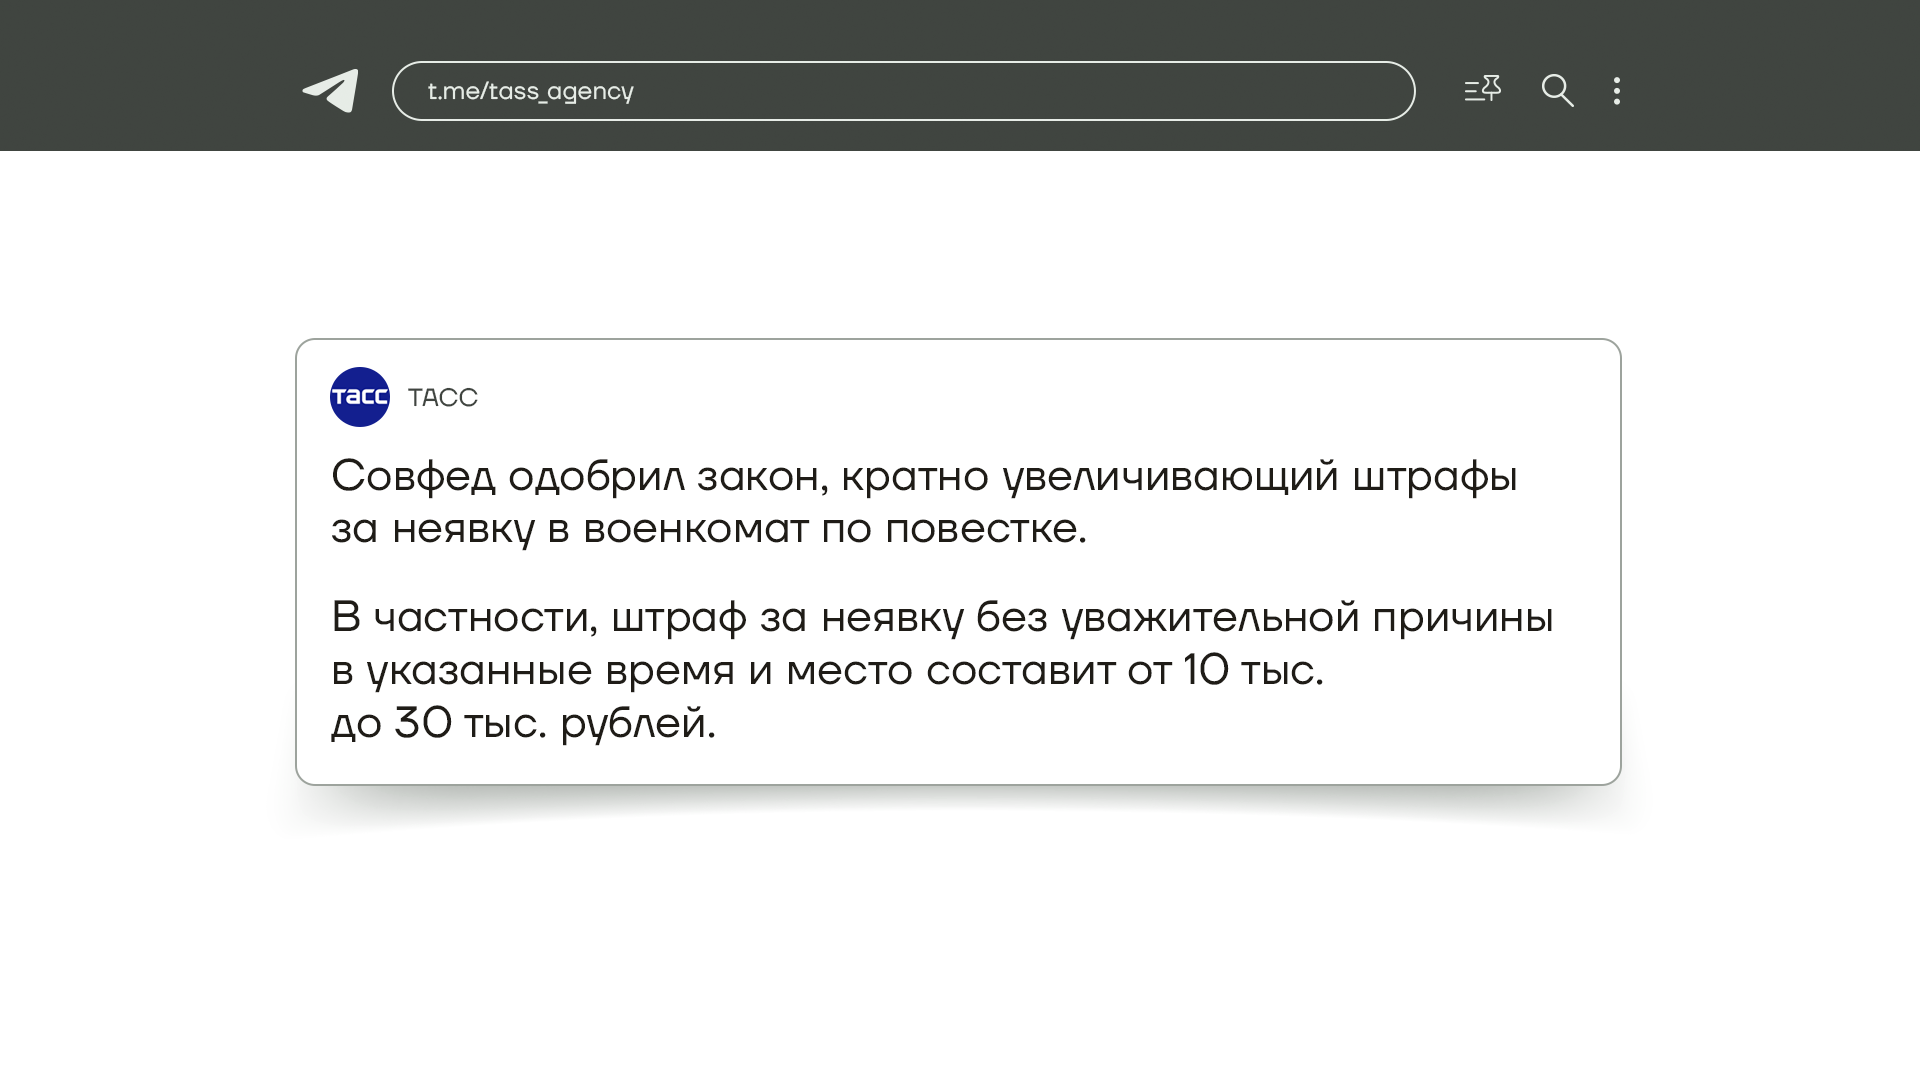Click the word военкомат in the post
This screenshot has height=1080, width=1920.
pyautogui.click(x=695, y=529)
